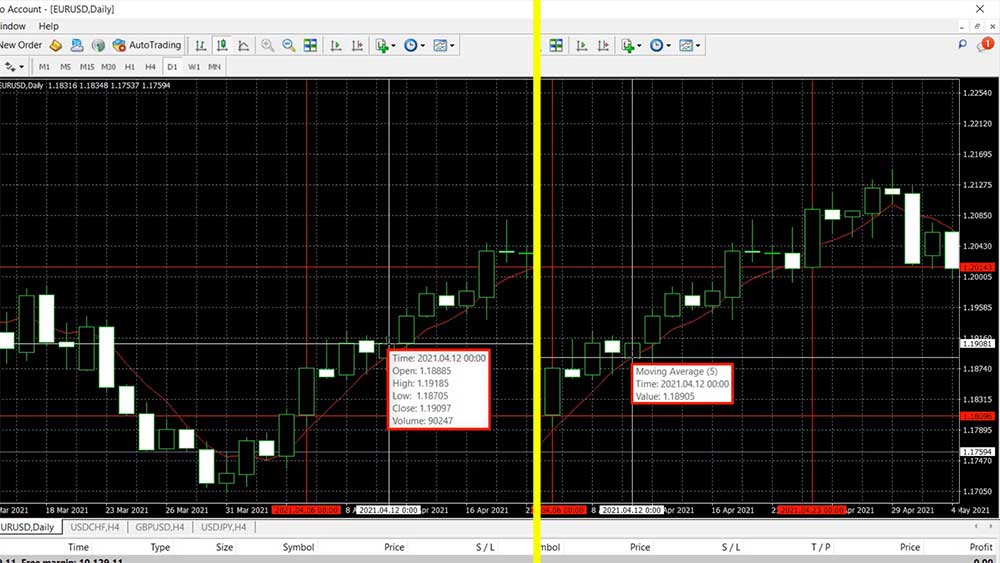Expand the Indicators dropdown arrow in the right panel
The height and width of the screenshot is (563, 1000).
point(638,46)
